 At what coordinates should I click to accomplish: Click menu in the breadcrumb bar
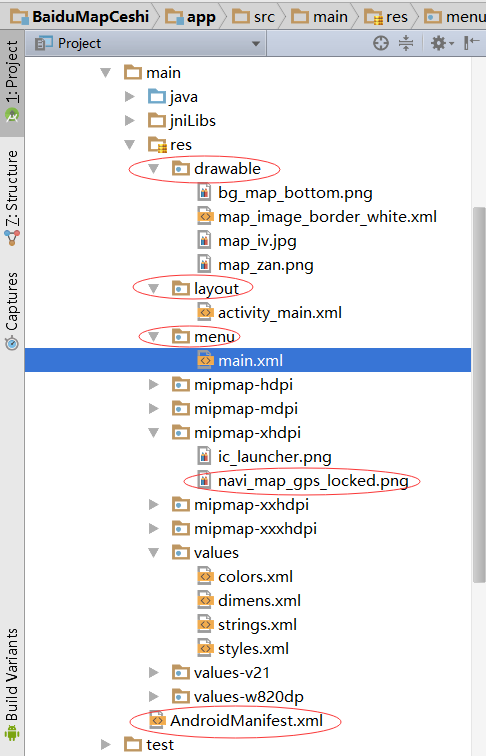coord(455,17)
